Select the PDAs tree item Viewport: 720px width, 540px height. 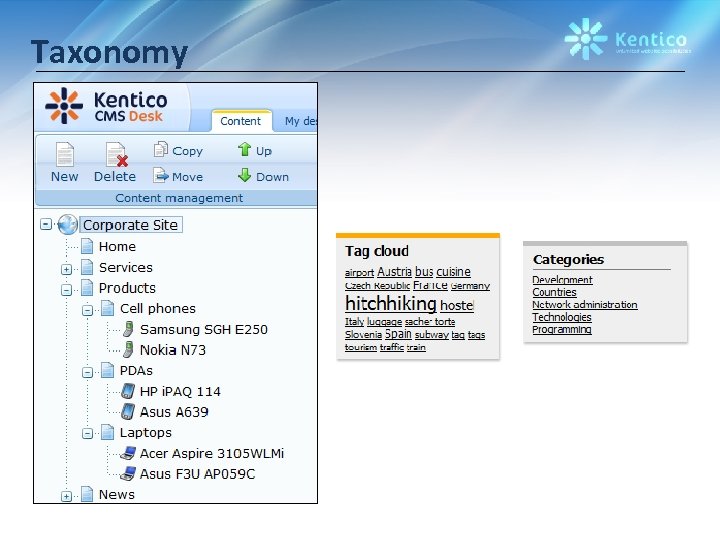[x=136, y=371]
